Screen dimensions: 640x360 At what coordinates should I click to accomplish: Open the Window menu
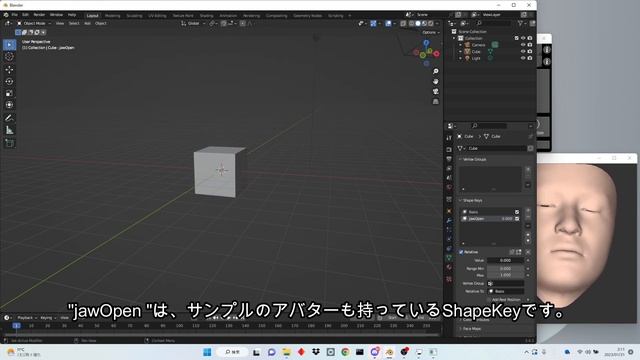56,15
